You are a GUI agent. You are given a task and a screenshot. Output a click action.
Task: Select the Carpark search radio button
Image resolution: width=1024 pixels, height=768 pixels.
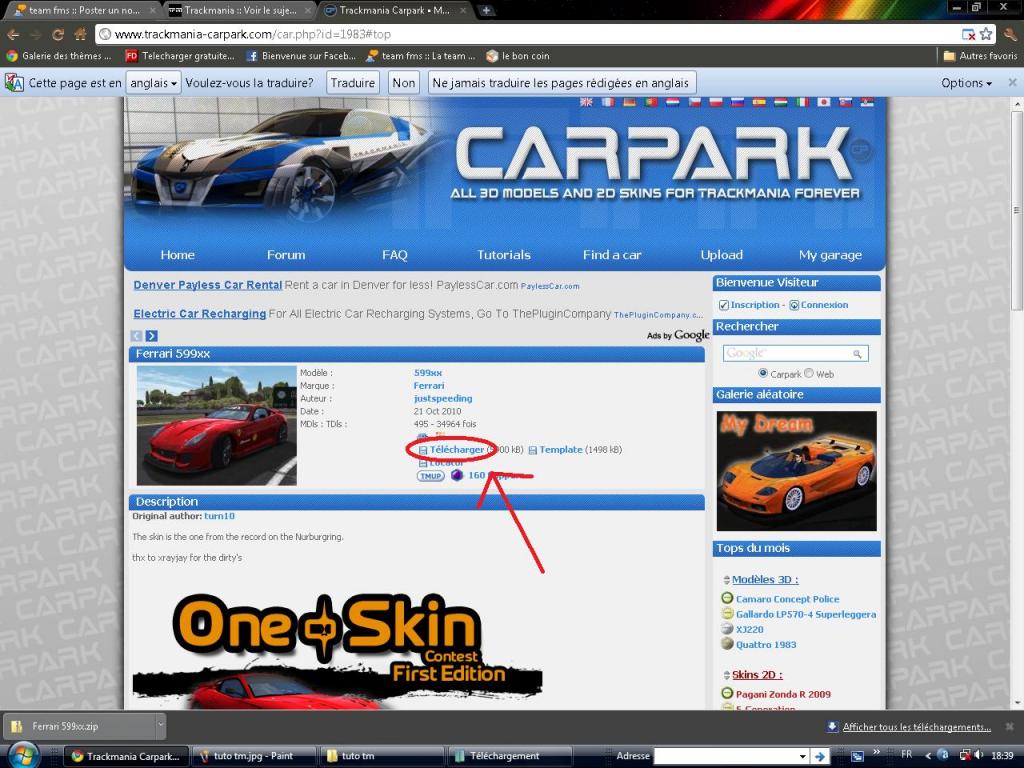point(763,373)
